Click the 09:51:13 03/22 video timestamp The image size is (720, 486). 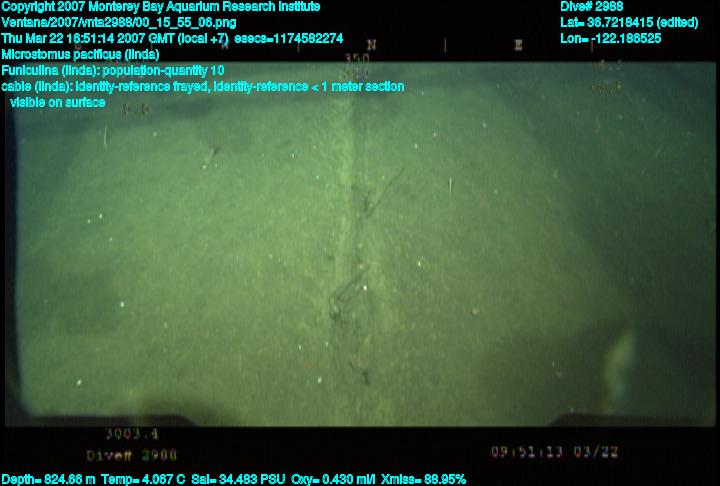pyautogui.click(x=558, y=451)
